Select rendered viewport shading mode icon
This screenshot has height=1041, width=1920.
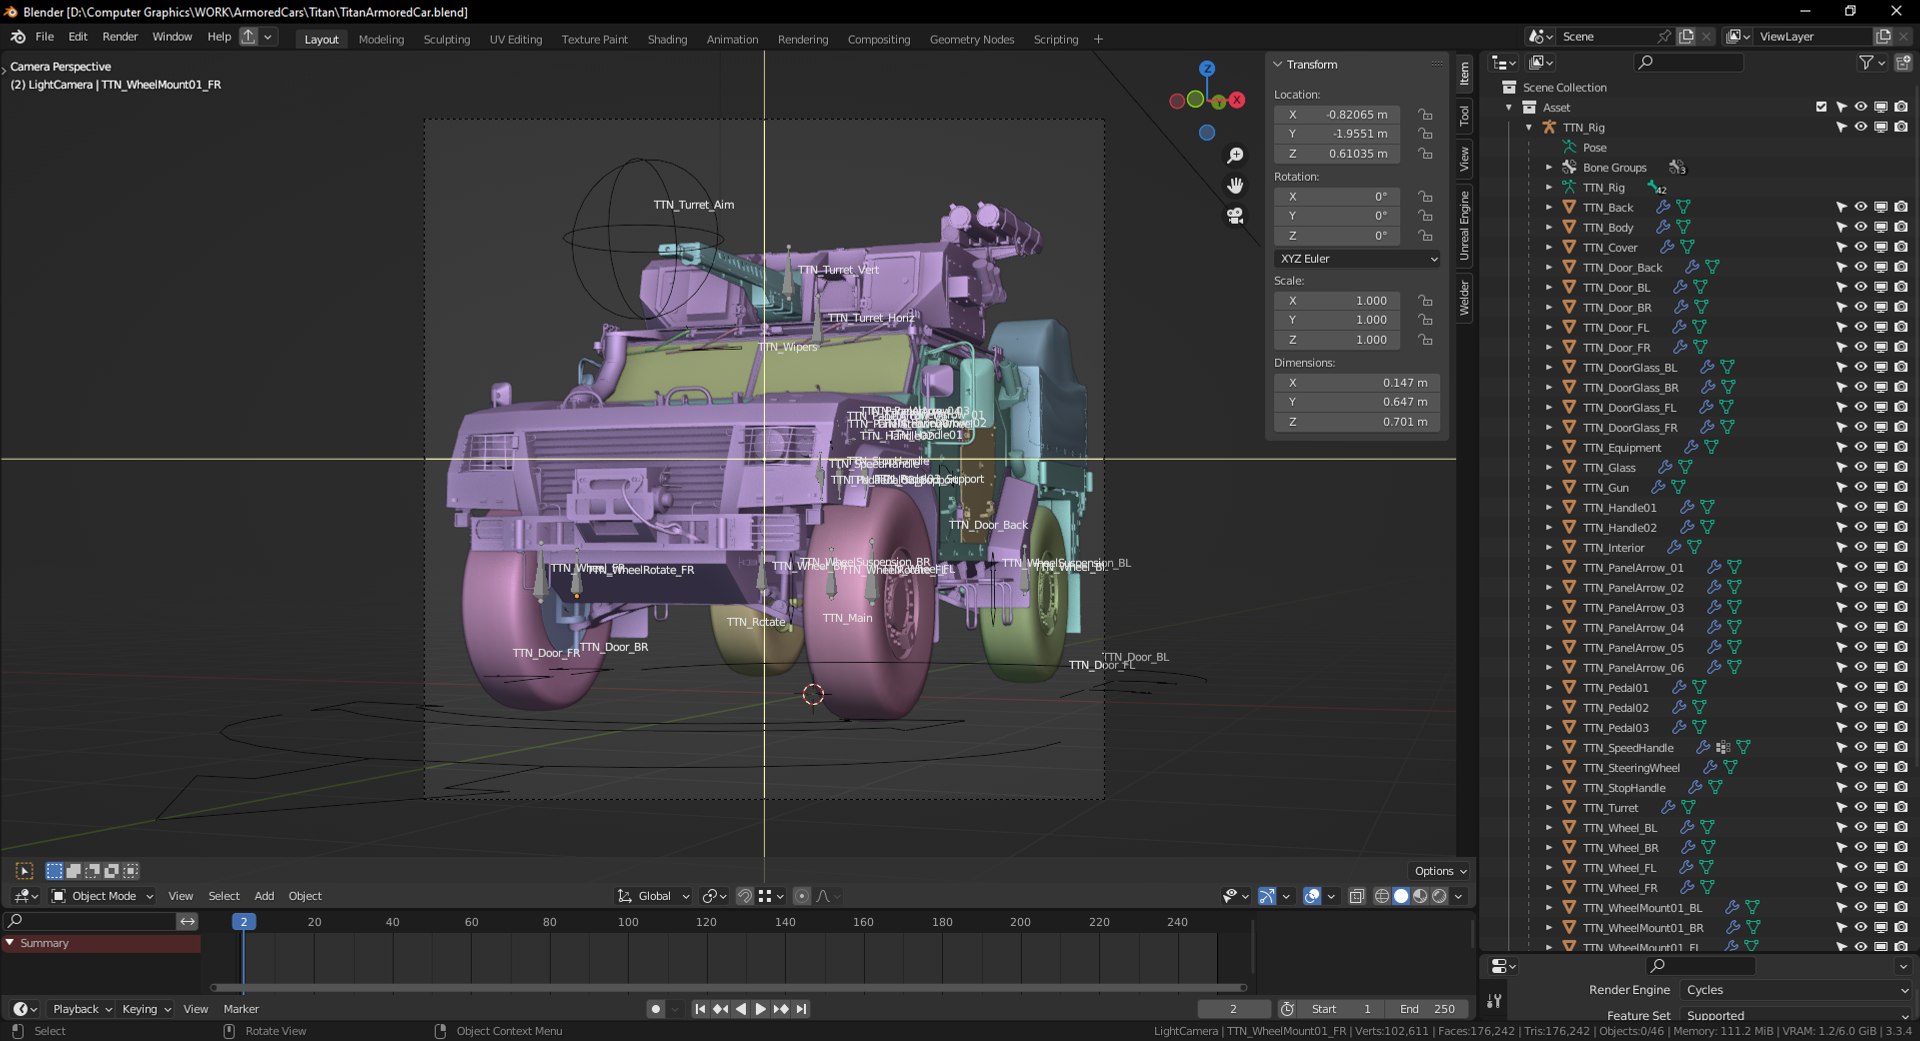pyautogui.click(x=1439, y=896)
